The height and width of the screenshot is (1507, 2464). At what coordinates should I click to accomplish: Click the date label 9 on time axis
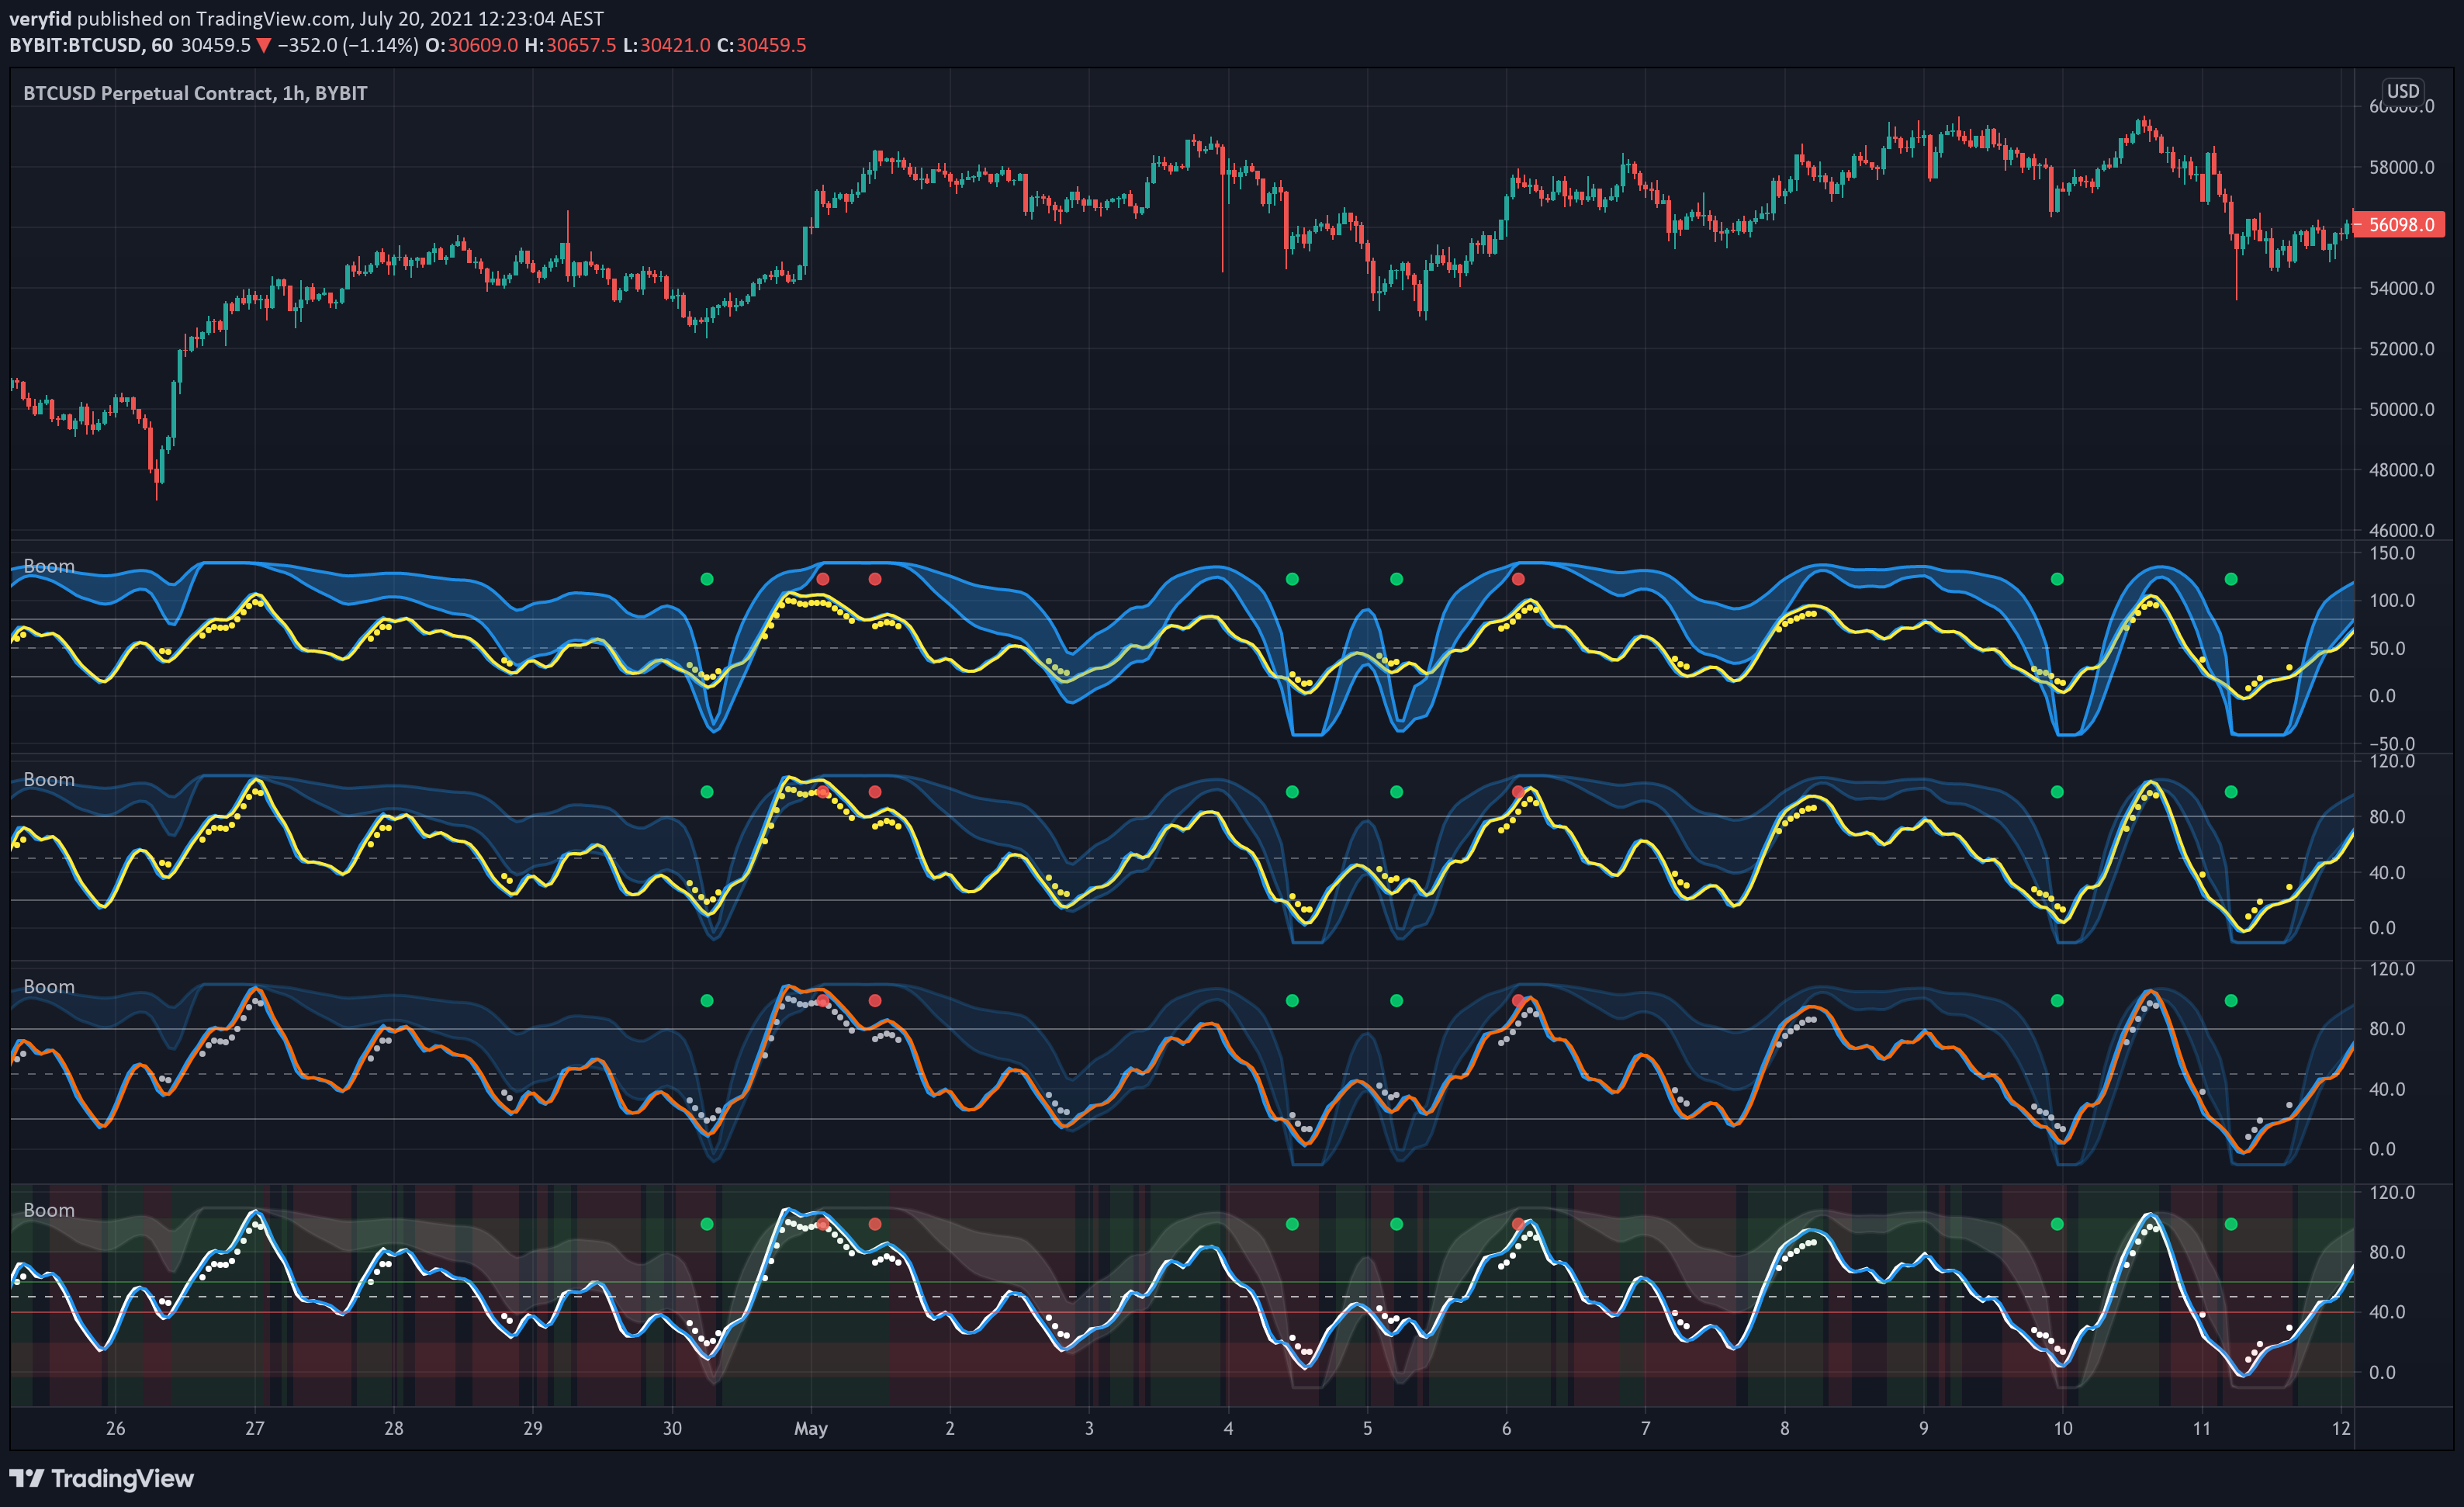point(1923,1428)
